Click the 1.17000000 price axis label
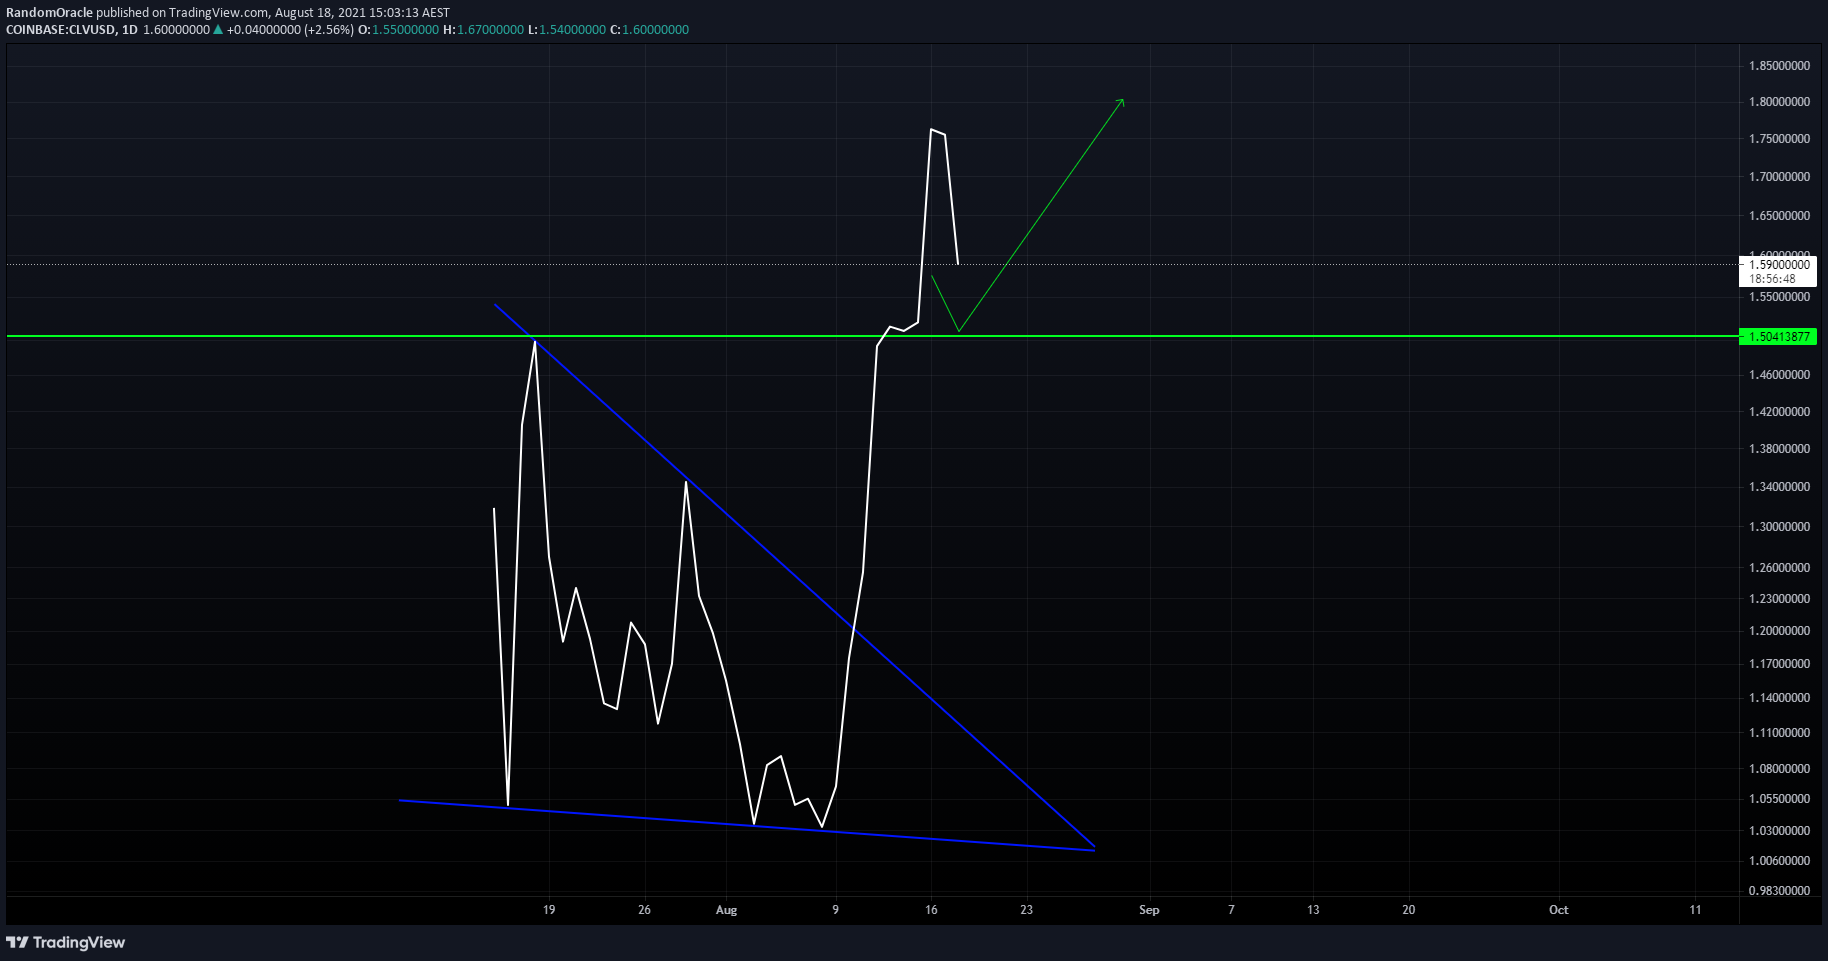Screen dimensions: 1828x961 (1779, 664)
